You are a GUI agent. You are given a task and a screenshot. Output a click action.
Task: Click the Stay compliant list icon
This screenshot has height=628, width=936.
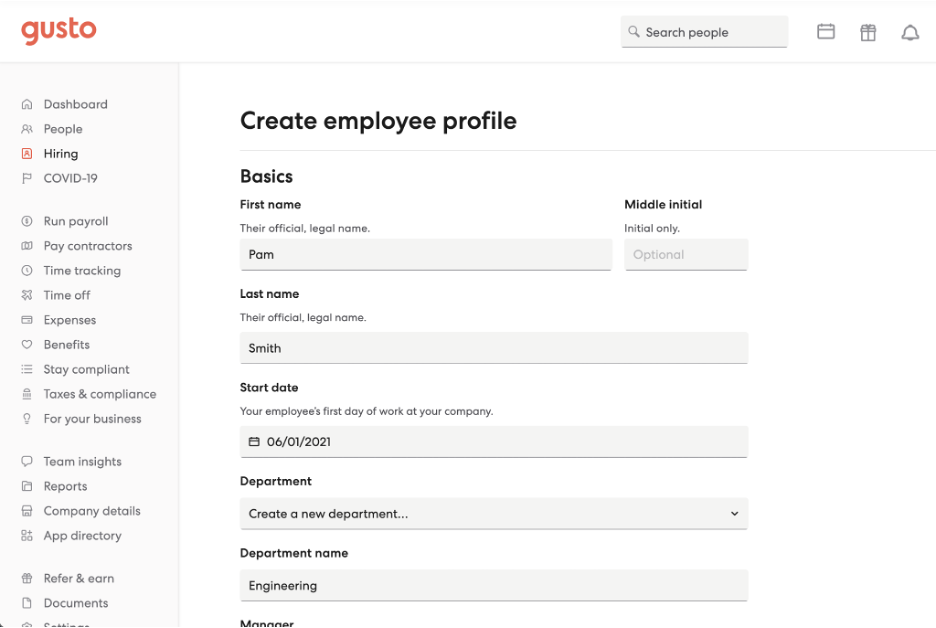pyautogui.click(x=27, y=369)
